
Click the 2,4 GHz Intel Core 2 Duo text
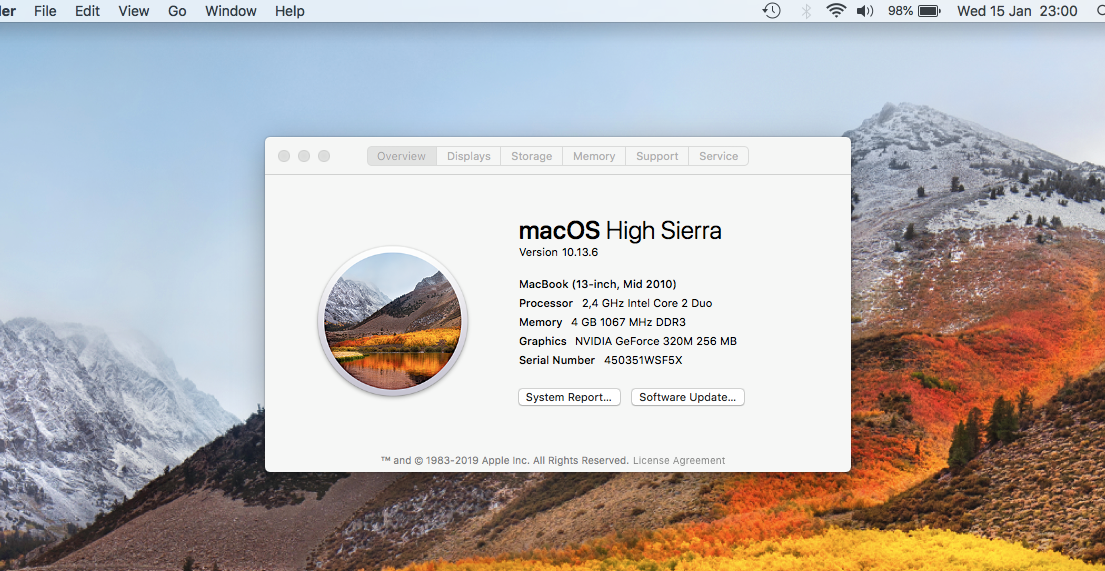647,303
